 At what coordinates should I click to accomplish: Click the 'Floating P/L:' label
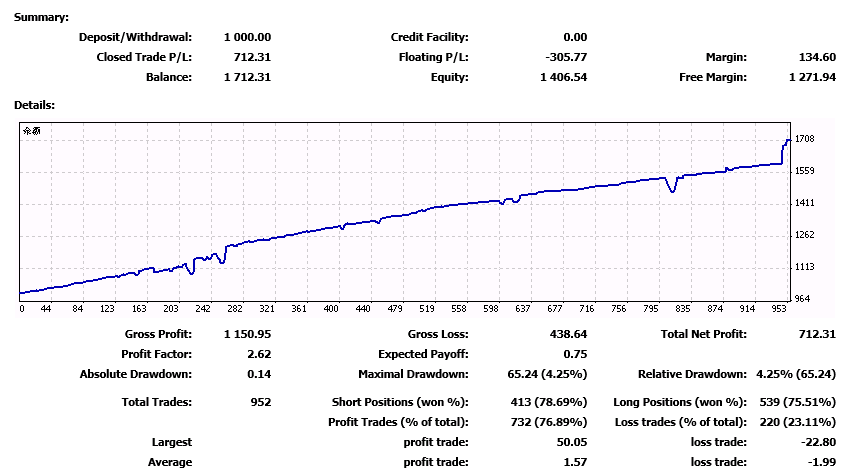click(x=433, y=57)
